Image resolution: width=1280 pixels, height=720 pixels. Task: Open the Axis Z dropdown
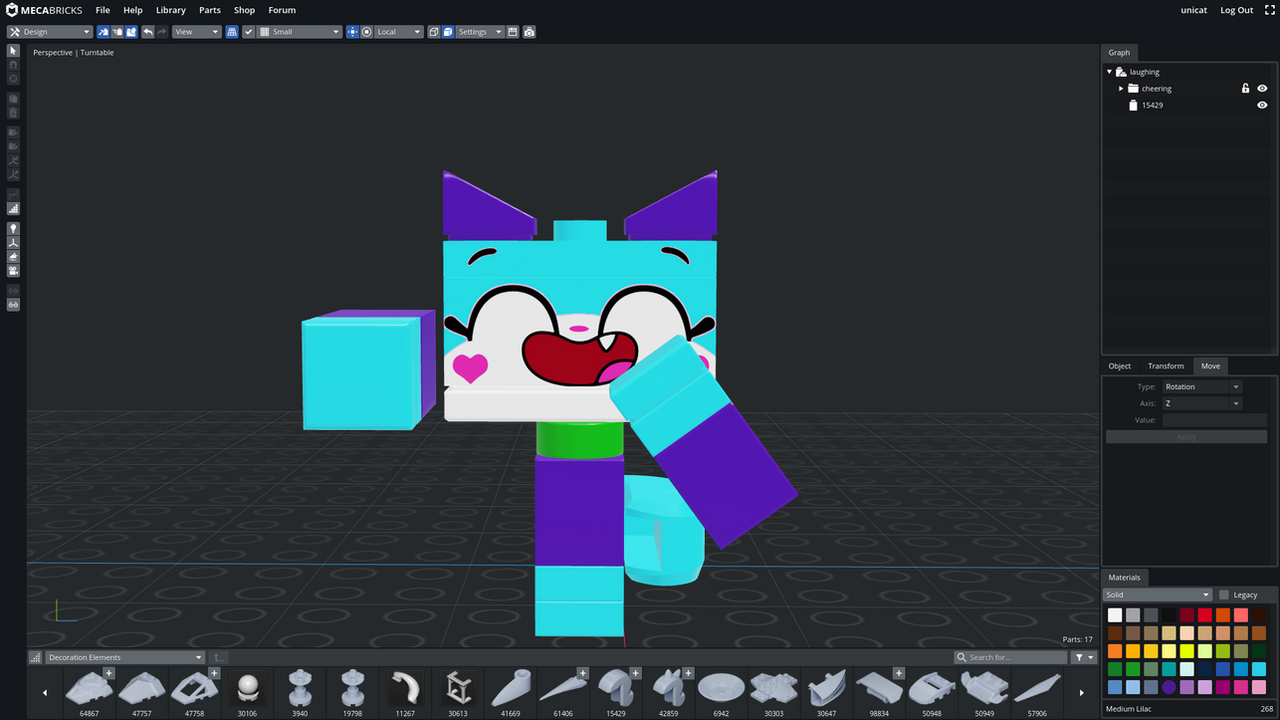1201,404
